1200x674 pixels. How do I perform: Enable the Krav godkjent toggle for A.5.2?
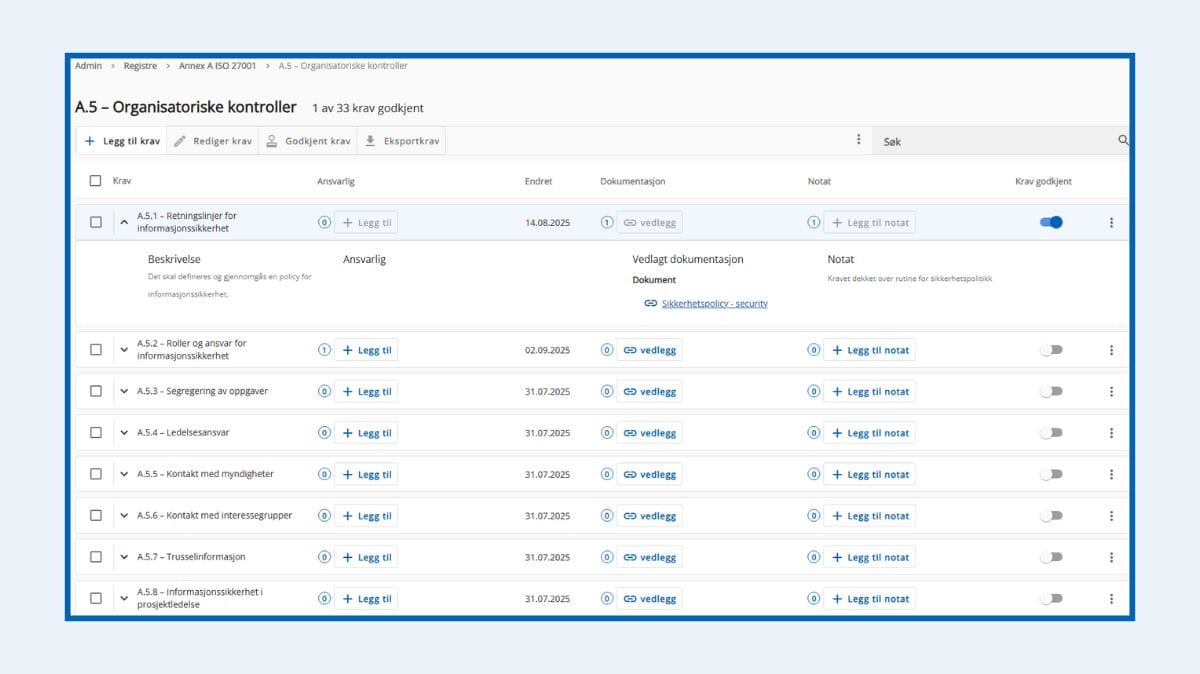coord(1051,350)
